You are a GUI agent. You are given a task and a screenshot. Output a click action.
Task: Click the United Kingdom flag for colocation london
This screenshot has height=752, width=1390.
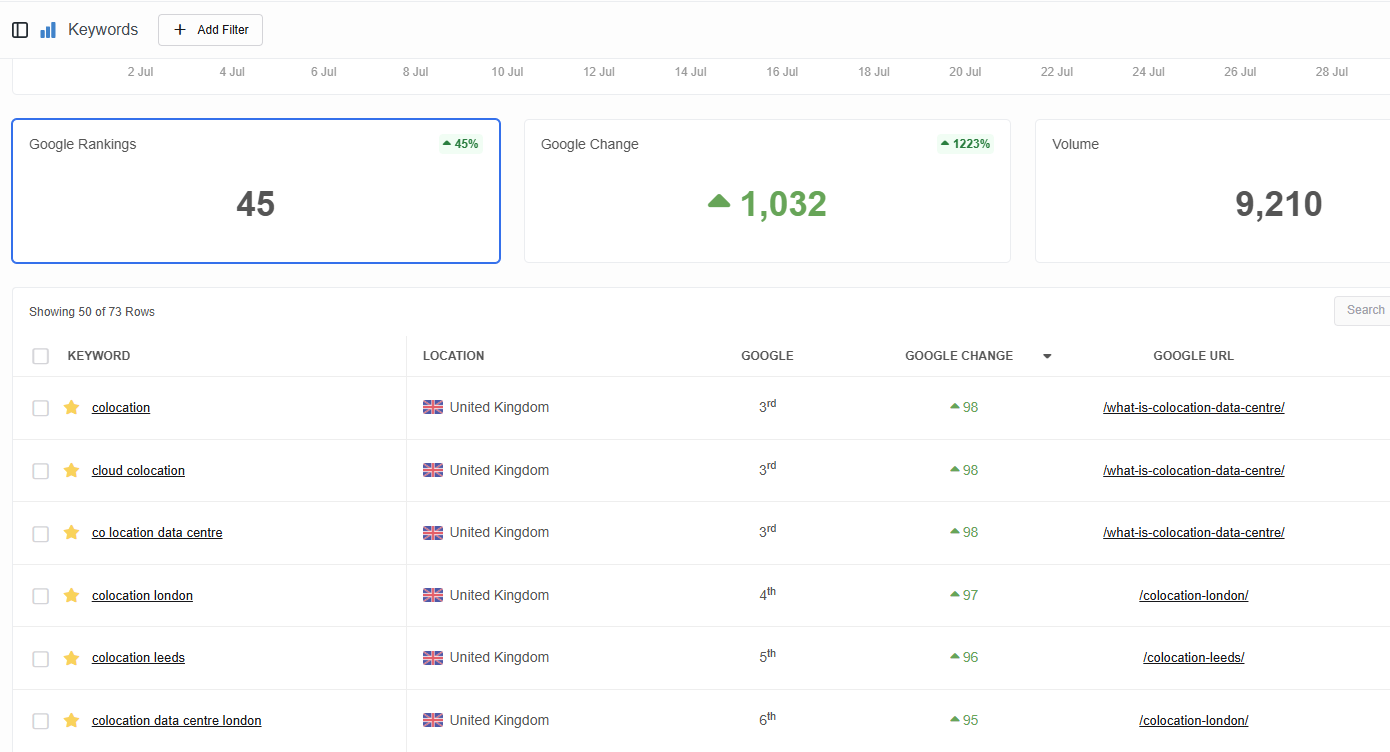point(433,595)
